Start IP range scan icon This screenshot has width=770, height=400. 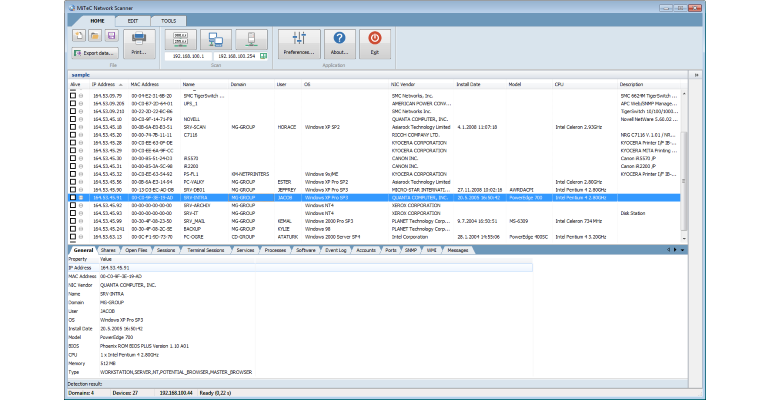pyautogui.click(x=181, y=40)
